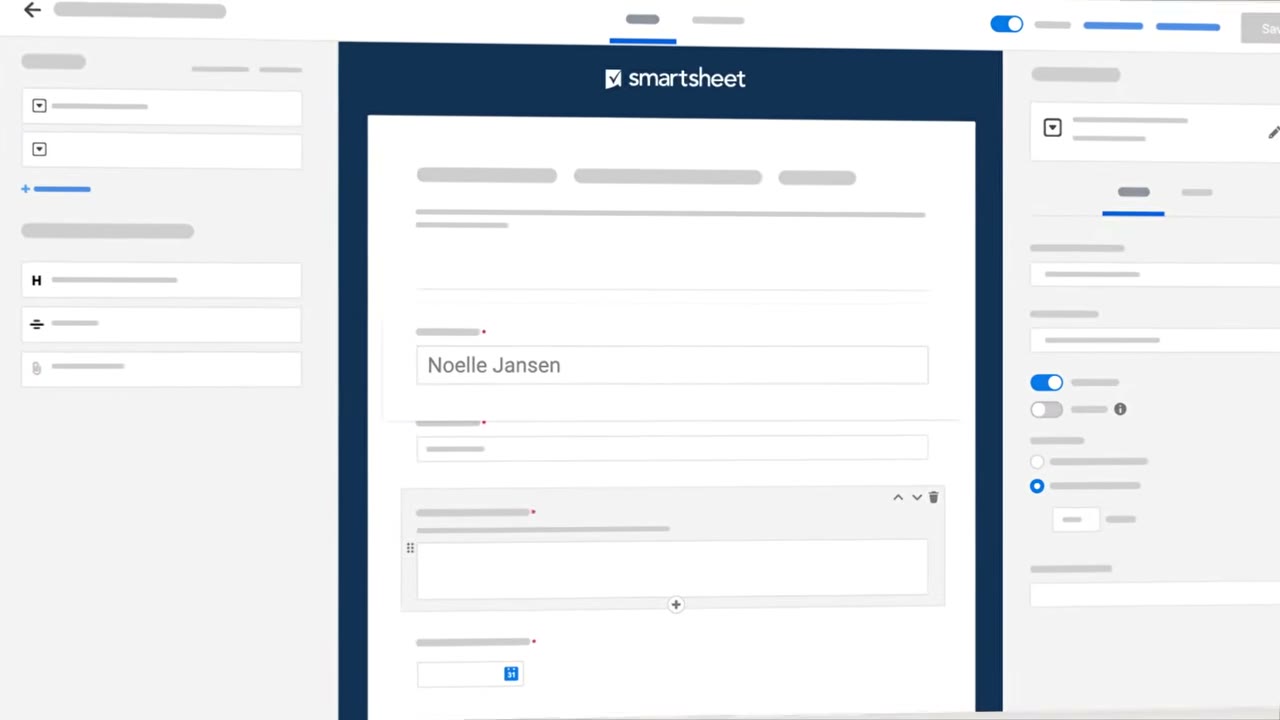Click the heading 'H' element icon
This screenshot has height=720, width=1280.
(36, 281)
